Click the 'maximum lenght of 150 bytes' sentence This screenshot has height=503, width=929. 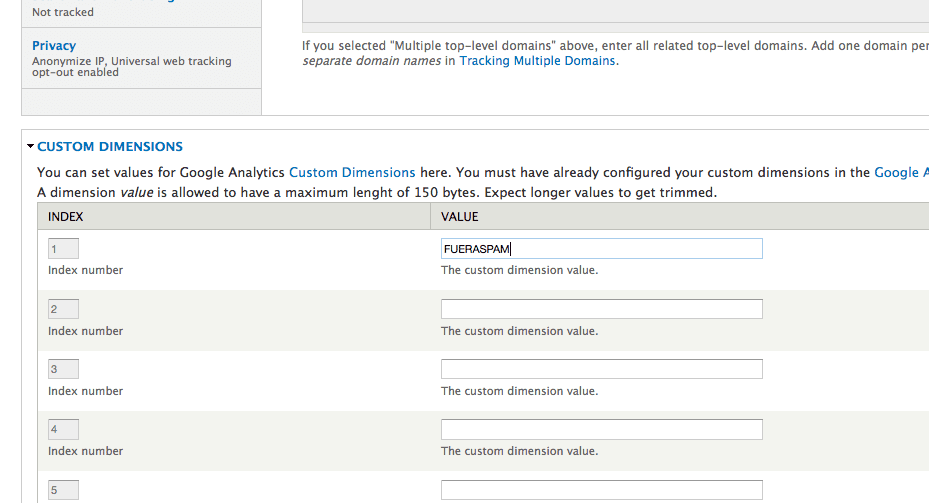pos(377,193)
